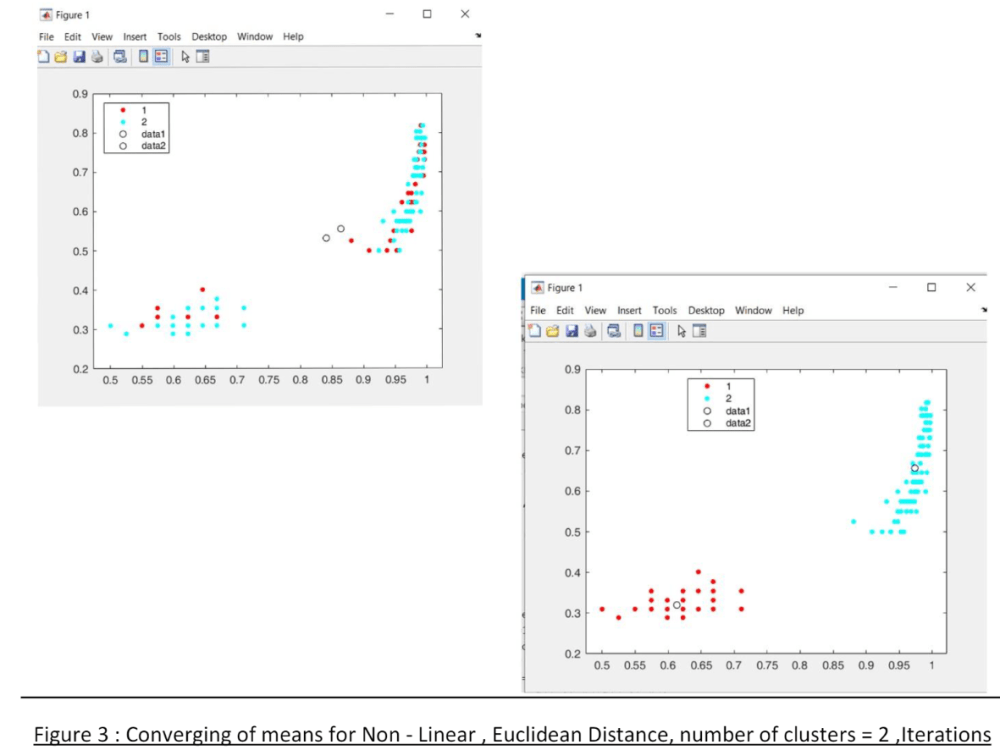Image resolution: width=1000 pixels, height=750 pixels.
Task: Open Insert menu in lower figure window
Action: pyautogui.click(x=629, y=311)
